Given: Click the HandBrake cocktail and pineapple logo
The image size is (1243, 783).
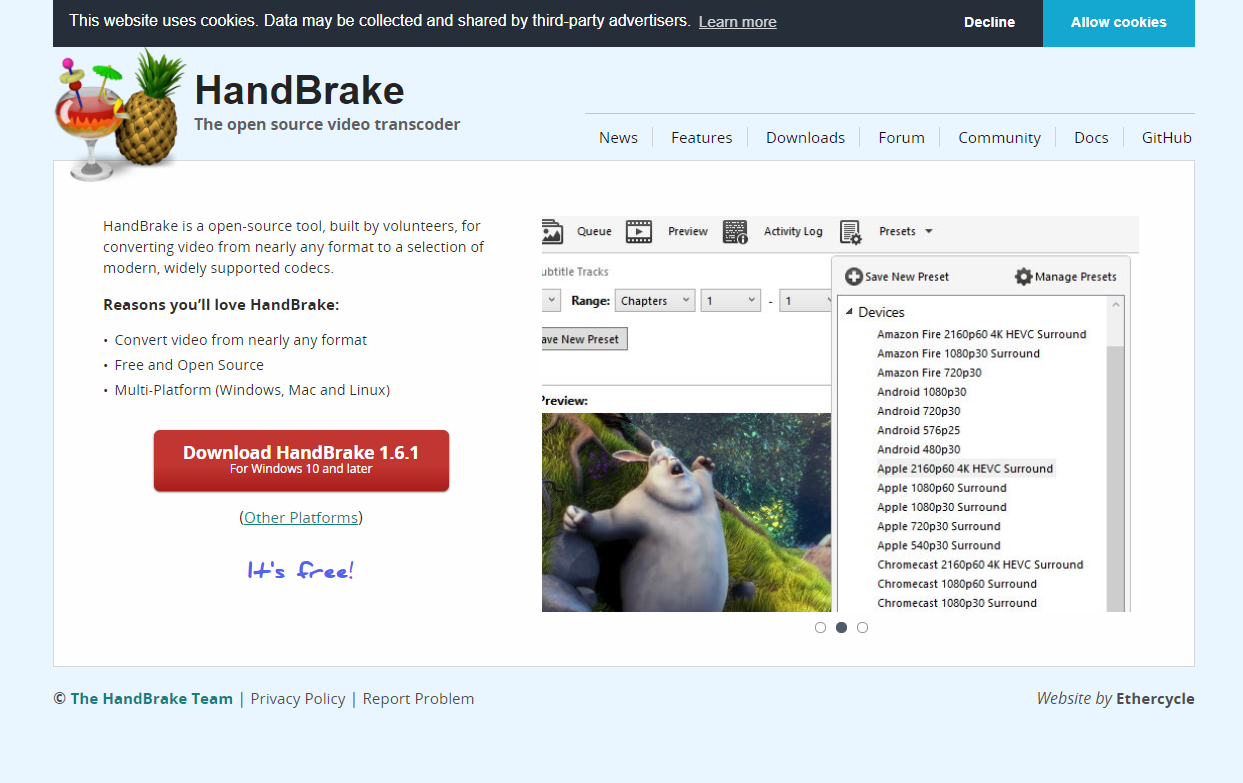Looking at the screenshot, I should click(x=121, y=115).
